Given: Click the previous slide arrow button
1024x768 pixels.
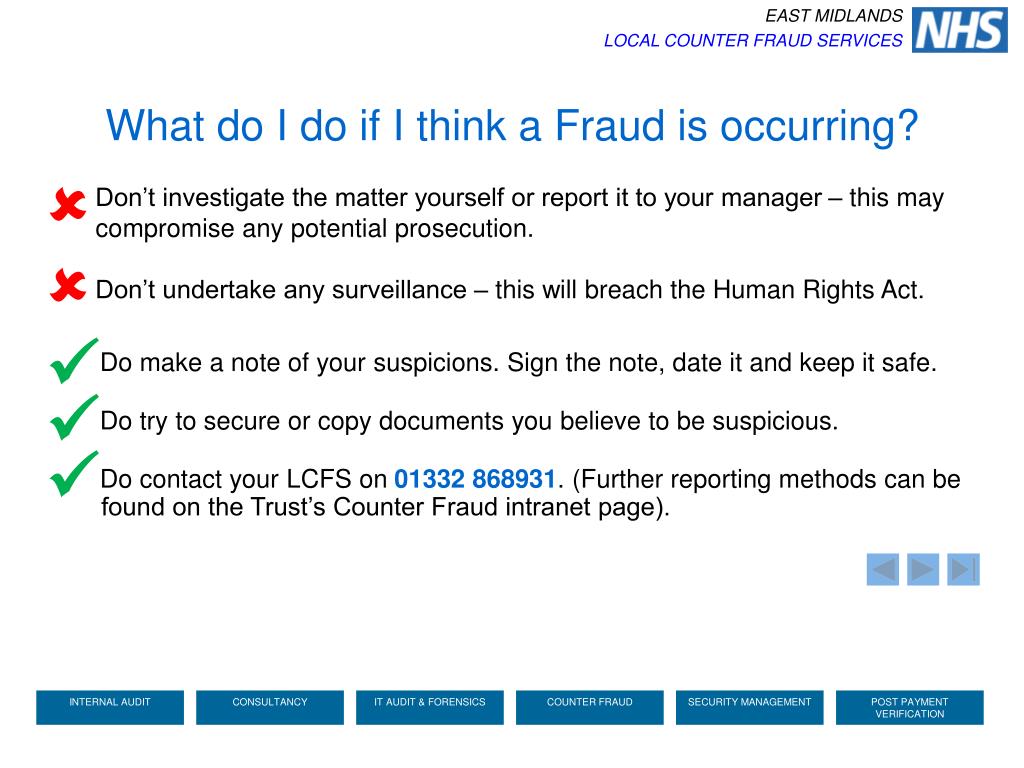Looking at the screenshot, I should point(883,569).
